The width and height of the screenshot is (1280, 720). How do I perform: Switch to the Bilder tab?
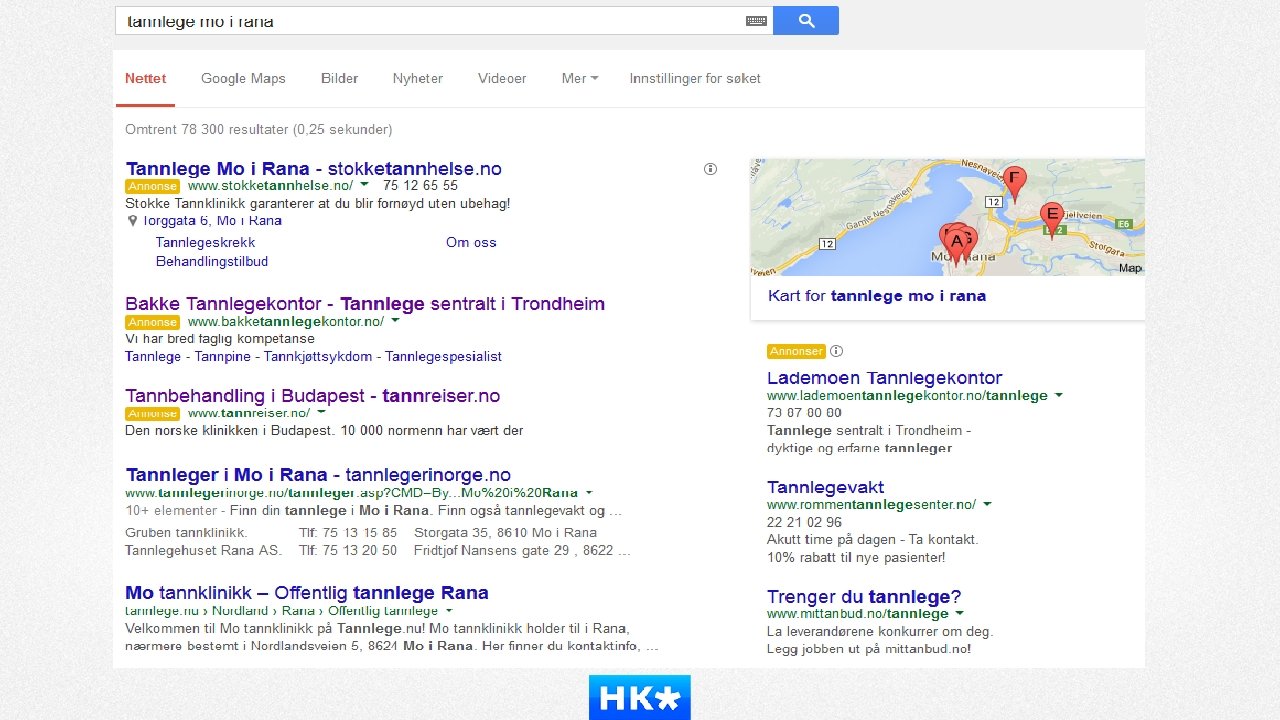(x=339, y=79)
